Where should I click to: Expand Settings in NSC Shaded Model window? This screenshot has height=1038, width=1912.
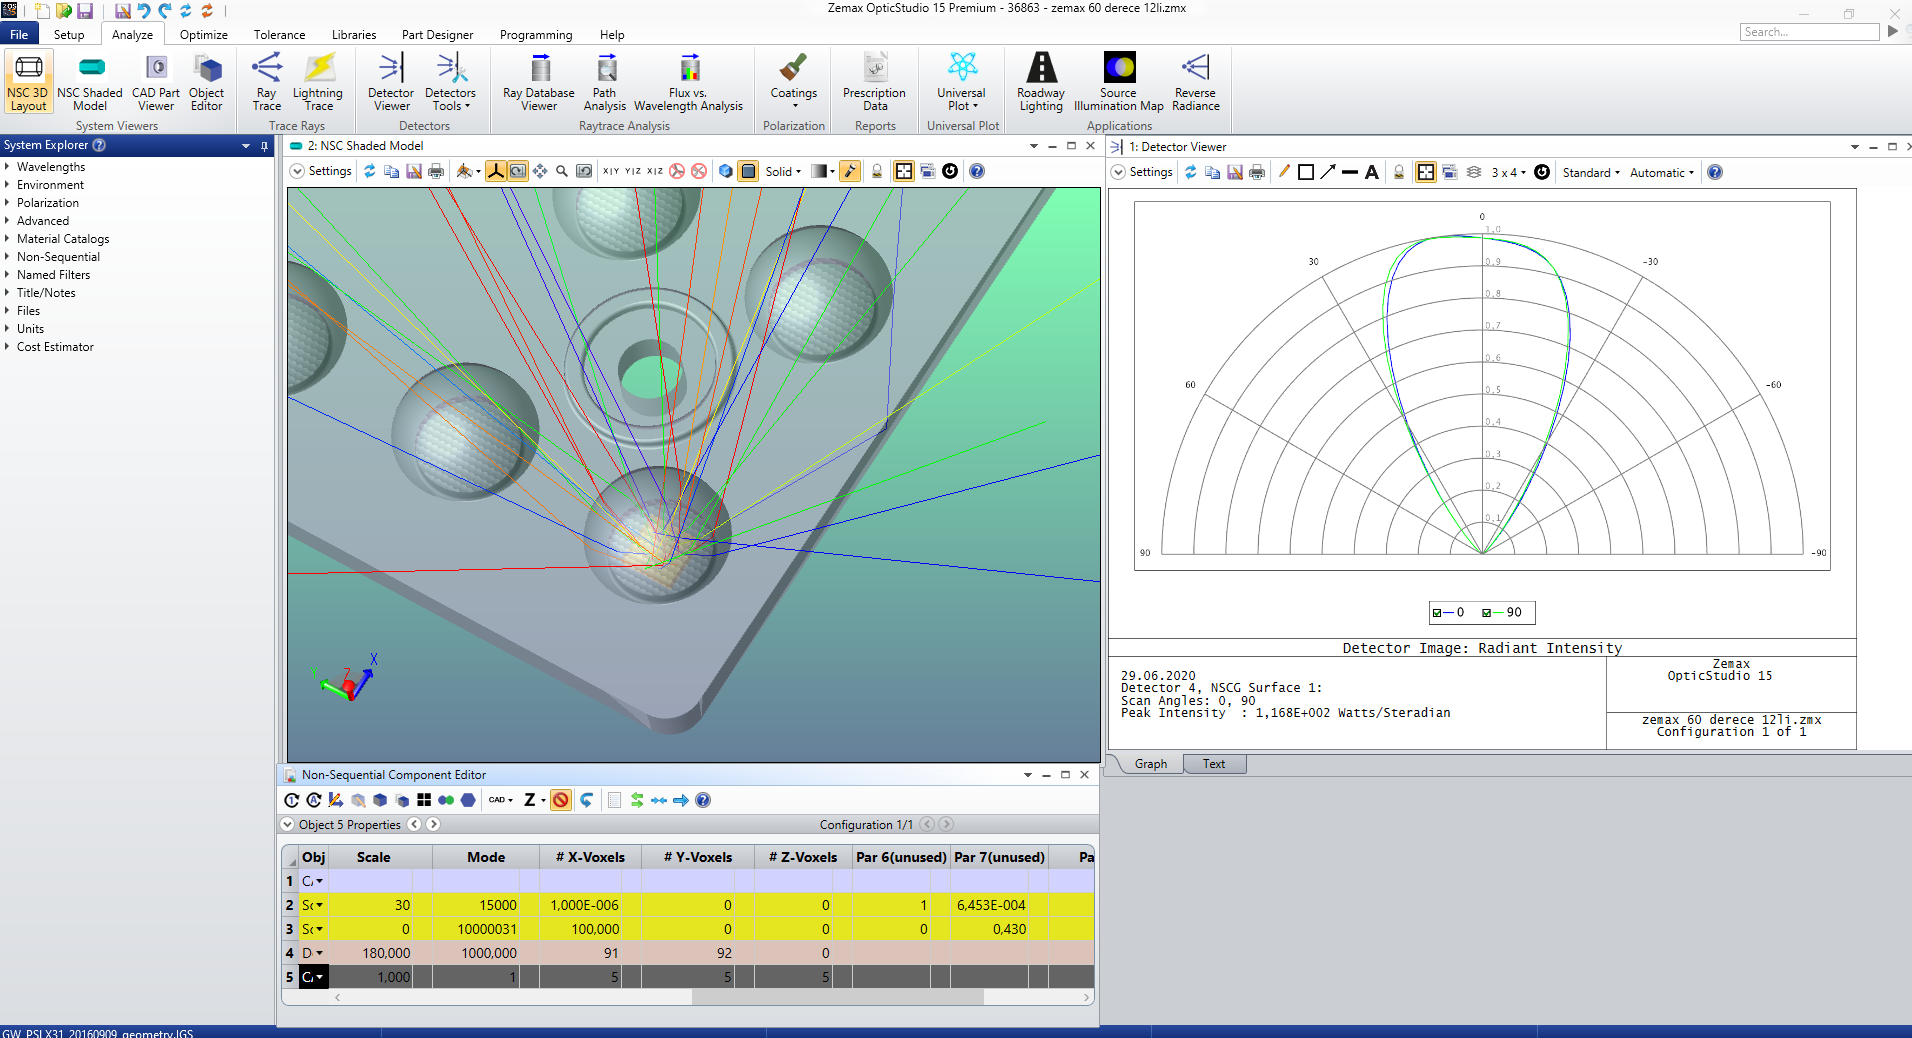coord(321,172)
